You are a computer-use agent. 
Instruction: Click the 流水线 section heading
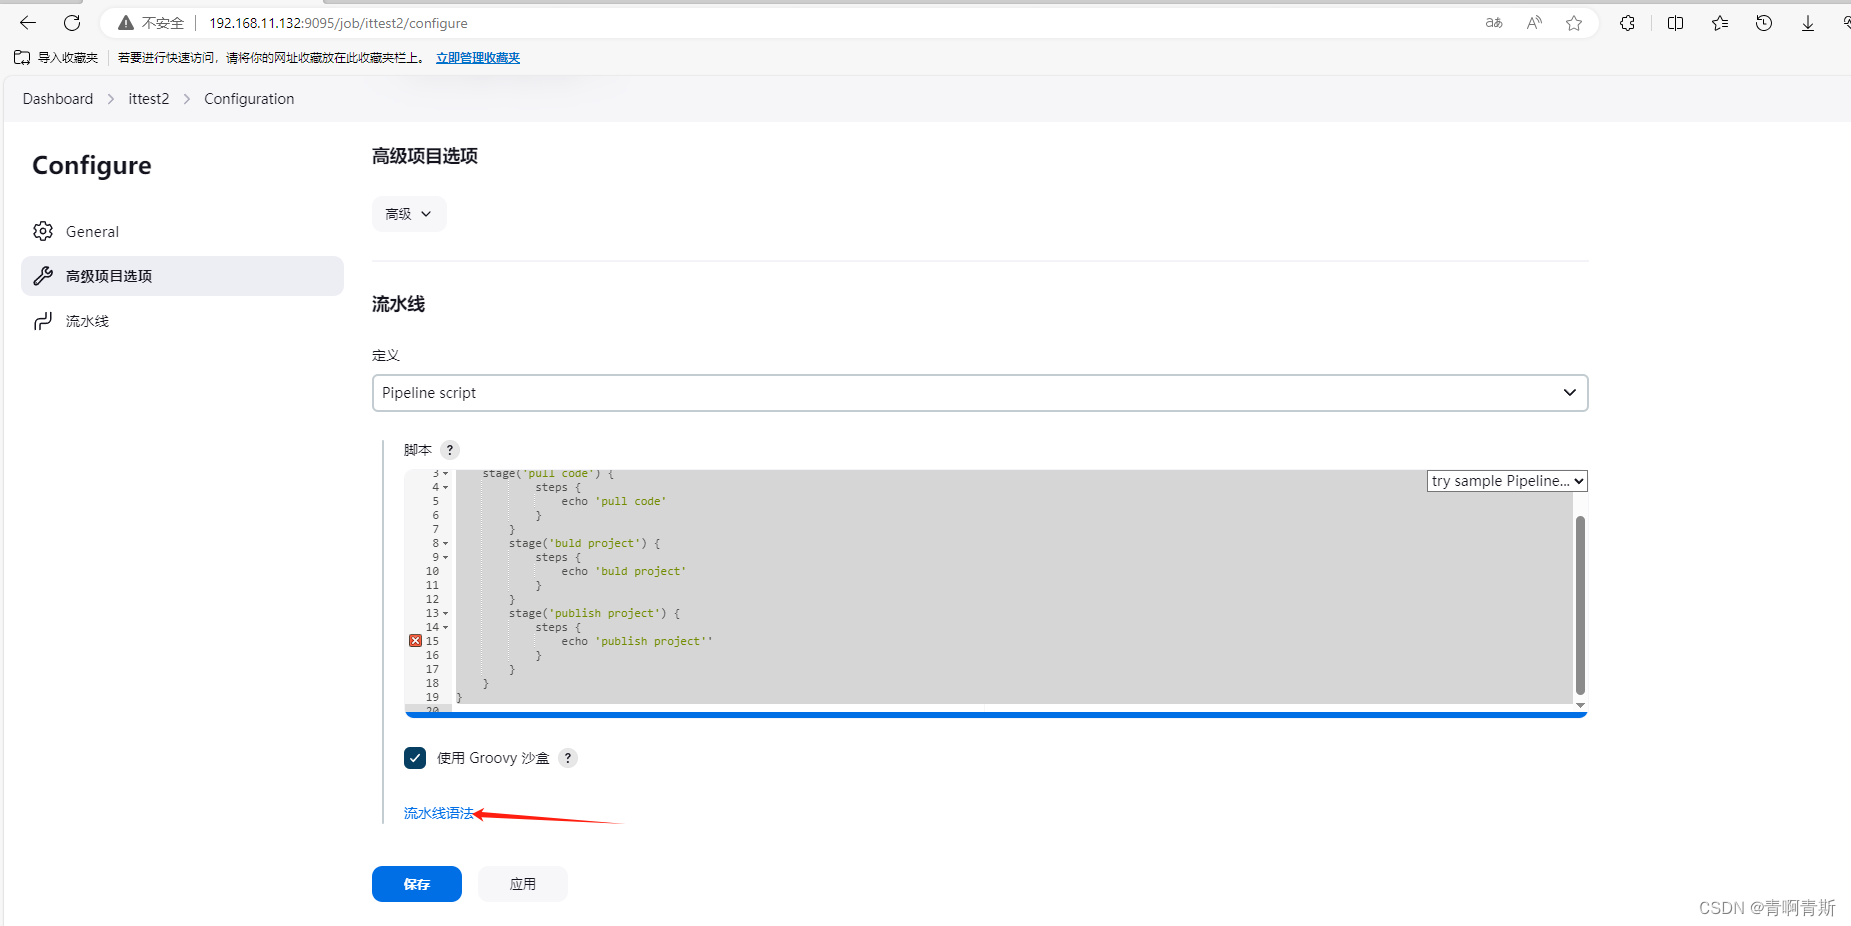coord(398,304)
